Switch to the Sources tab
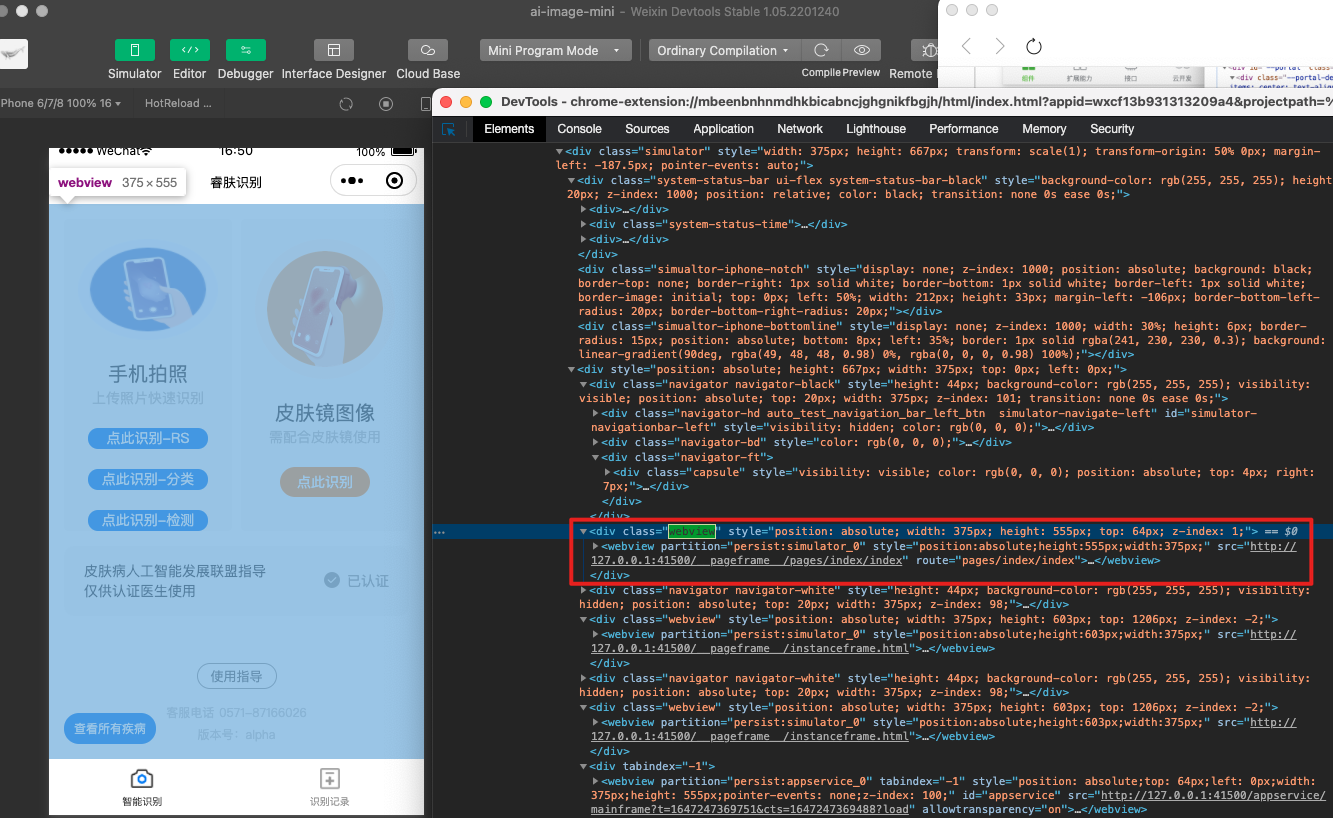The width and height of the screenshot is (1333, 818). point(647,129)
